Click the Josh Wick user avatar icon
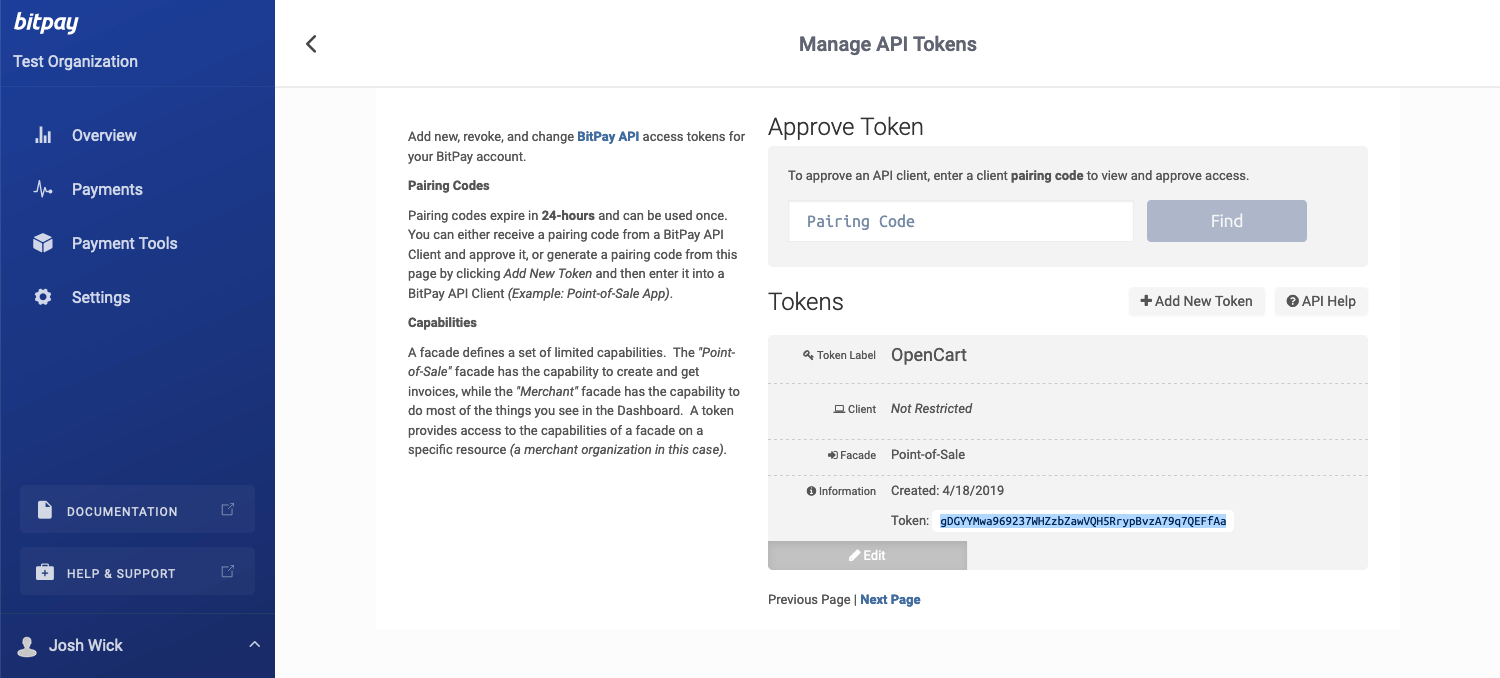The image size is (1500, 678). [28, 646]
